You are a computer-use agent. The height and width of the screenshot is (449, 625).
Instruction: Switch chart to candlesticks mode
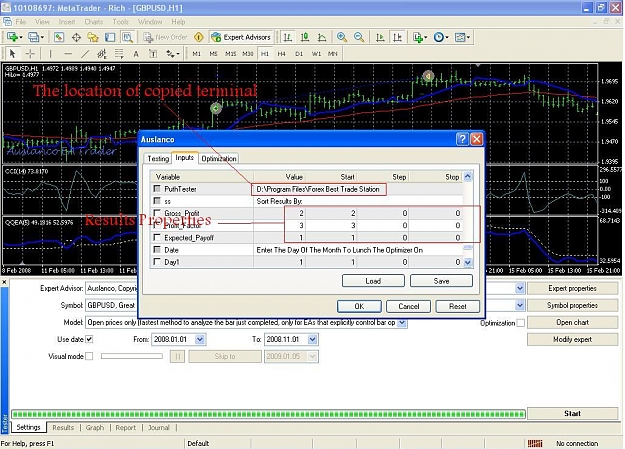pos(305,37)
